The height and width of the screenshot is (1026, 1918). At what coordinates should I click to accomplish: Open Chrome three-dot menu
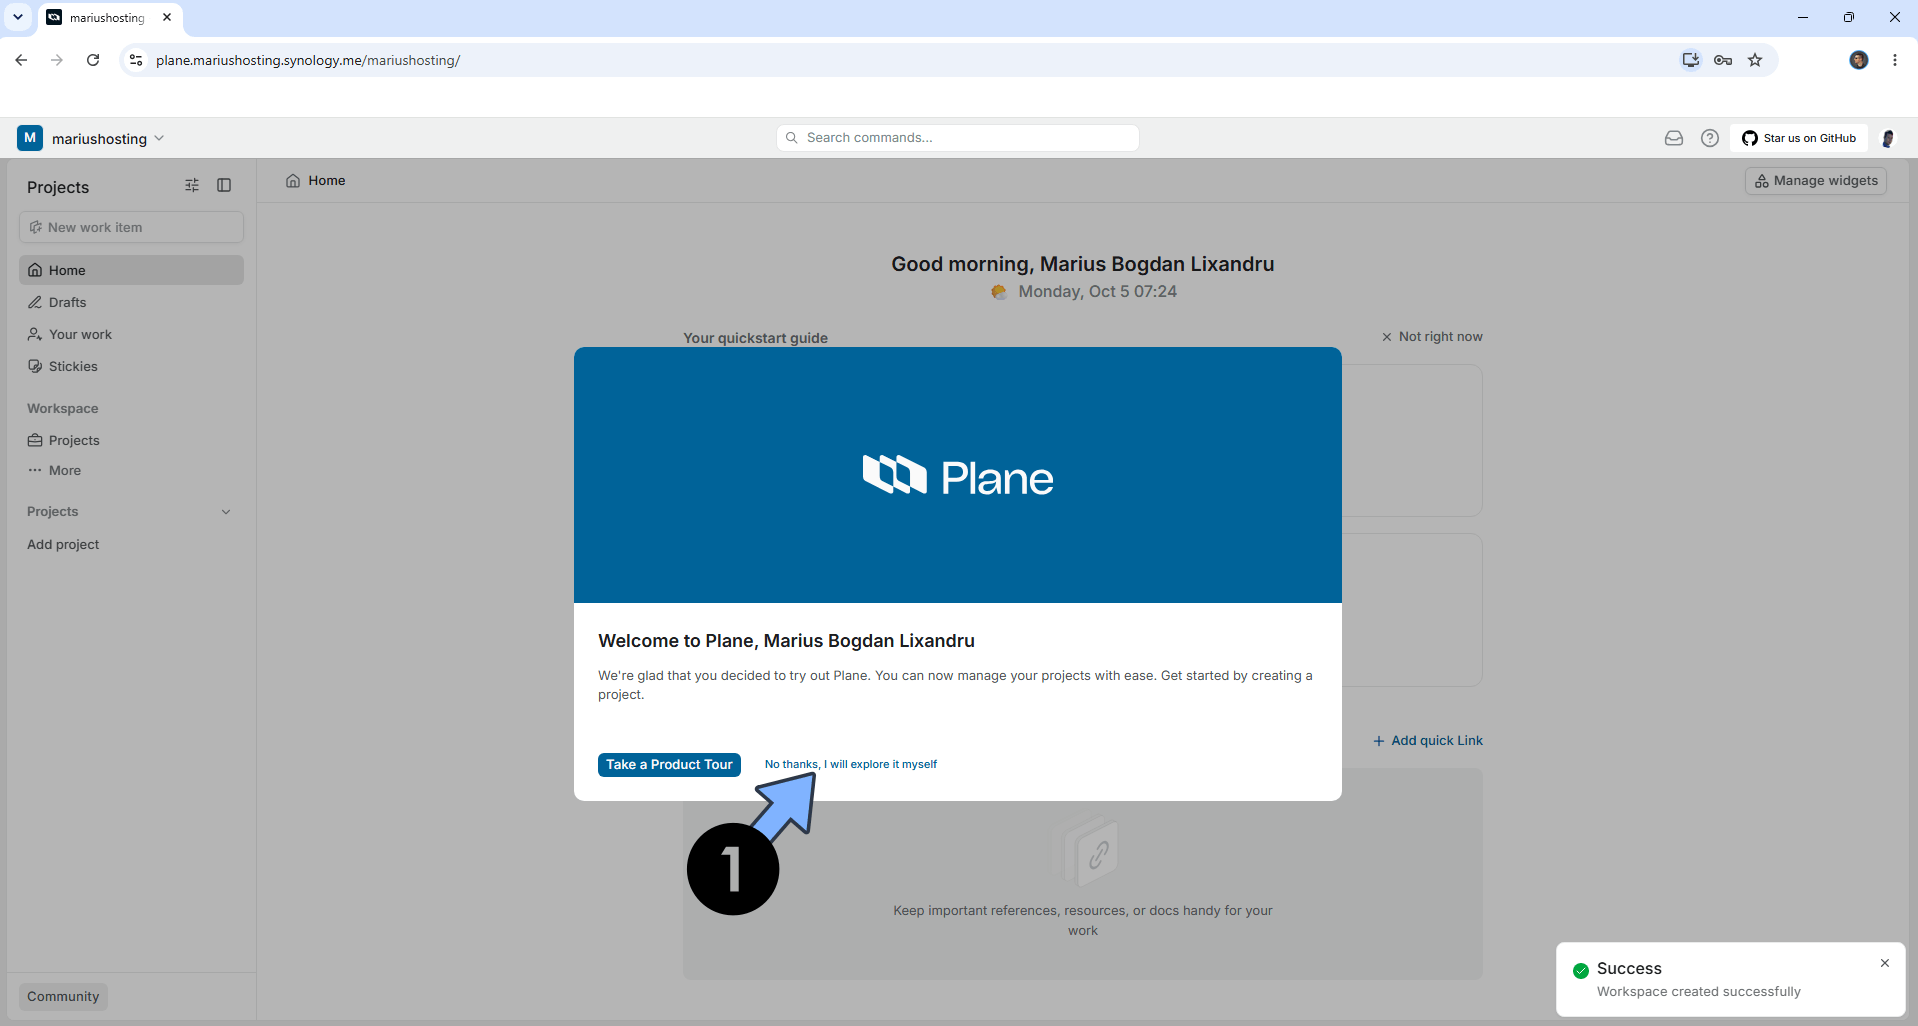1895,60
